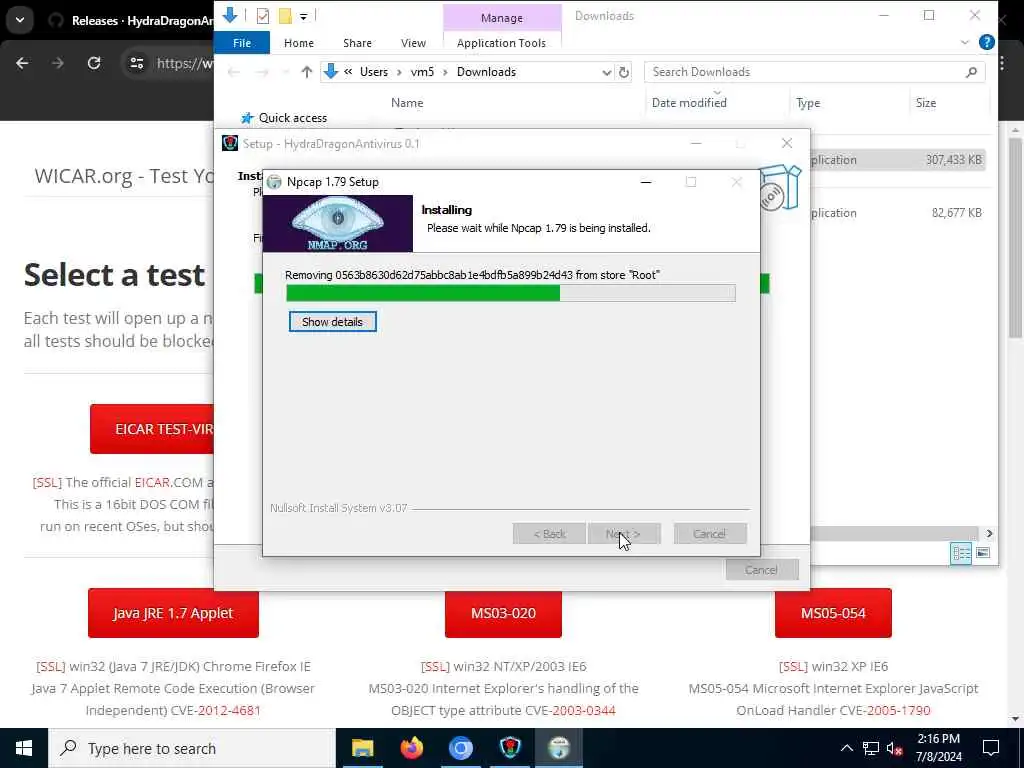1024x768 pixels.
Task: Open the EICAR.COM link
Action: (x=152, y=483)
